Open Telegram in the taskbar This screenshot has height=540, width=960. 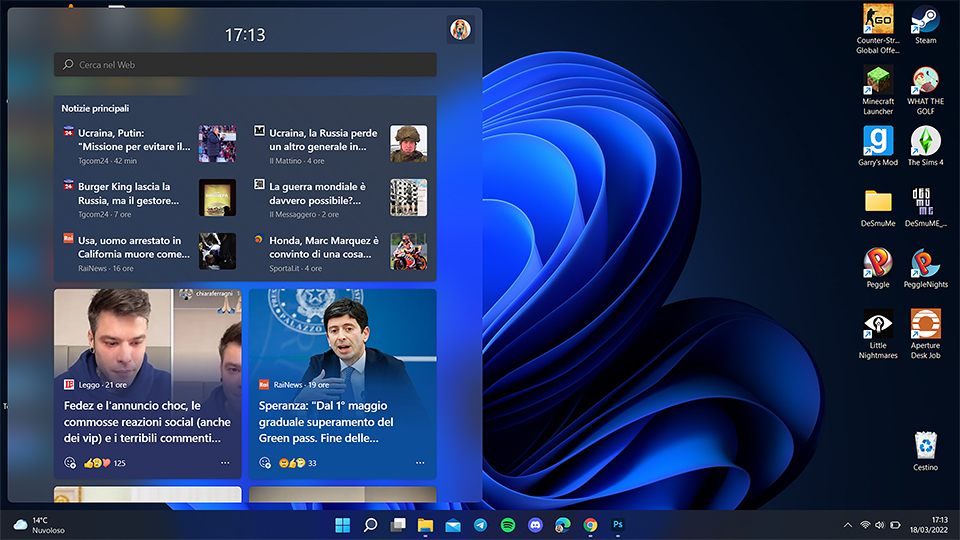480,525
